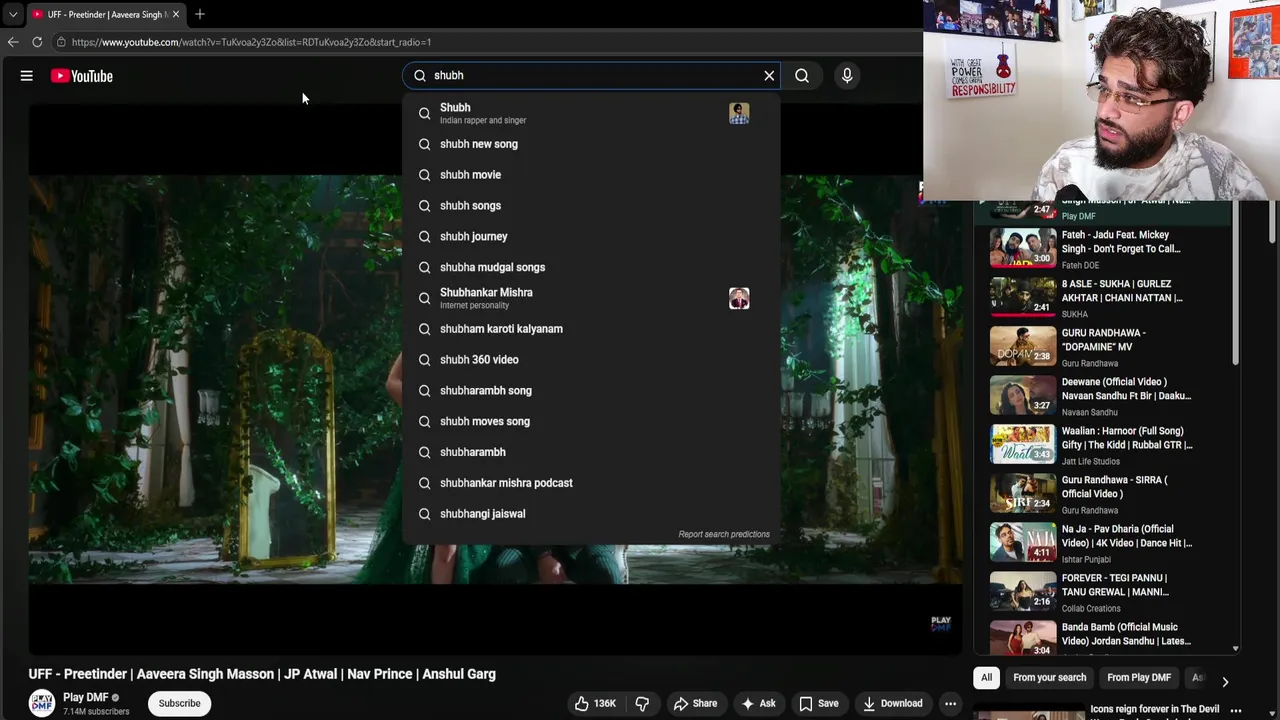Save video to a playlist
The height and width of the screenshot is (720, 1280).
pos(817,703)
